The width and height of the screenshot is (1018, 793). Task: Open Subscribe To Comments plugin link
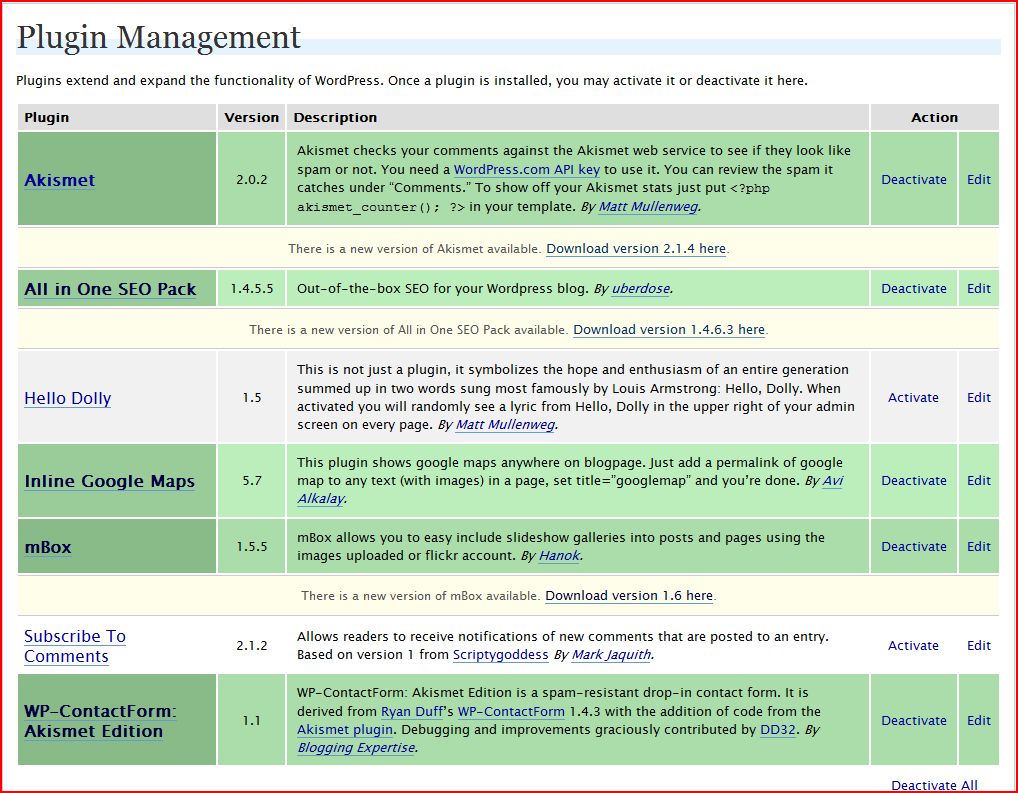[x=75, y=646]
